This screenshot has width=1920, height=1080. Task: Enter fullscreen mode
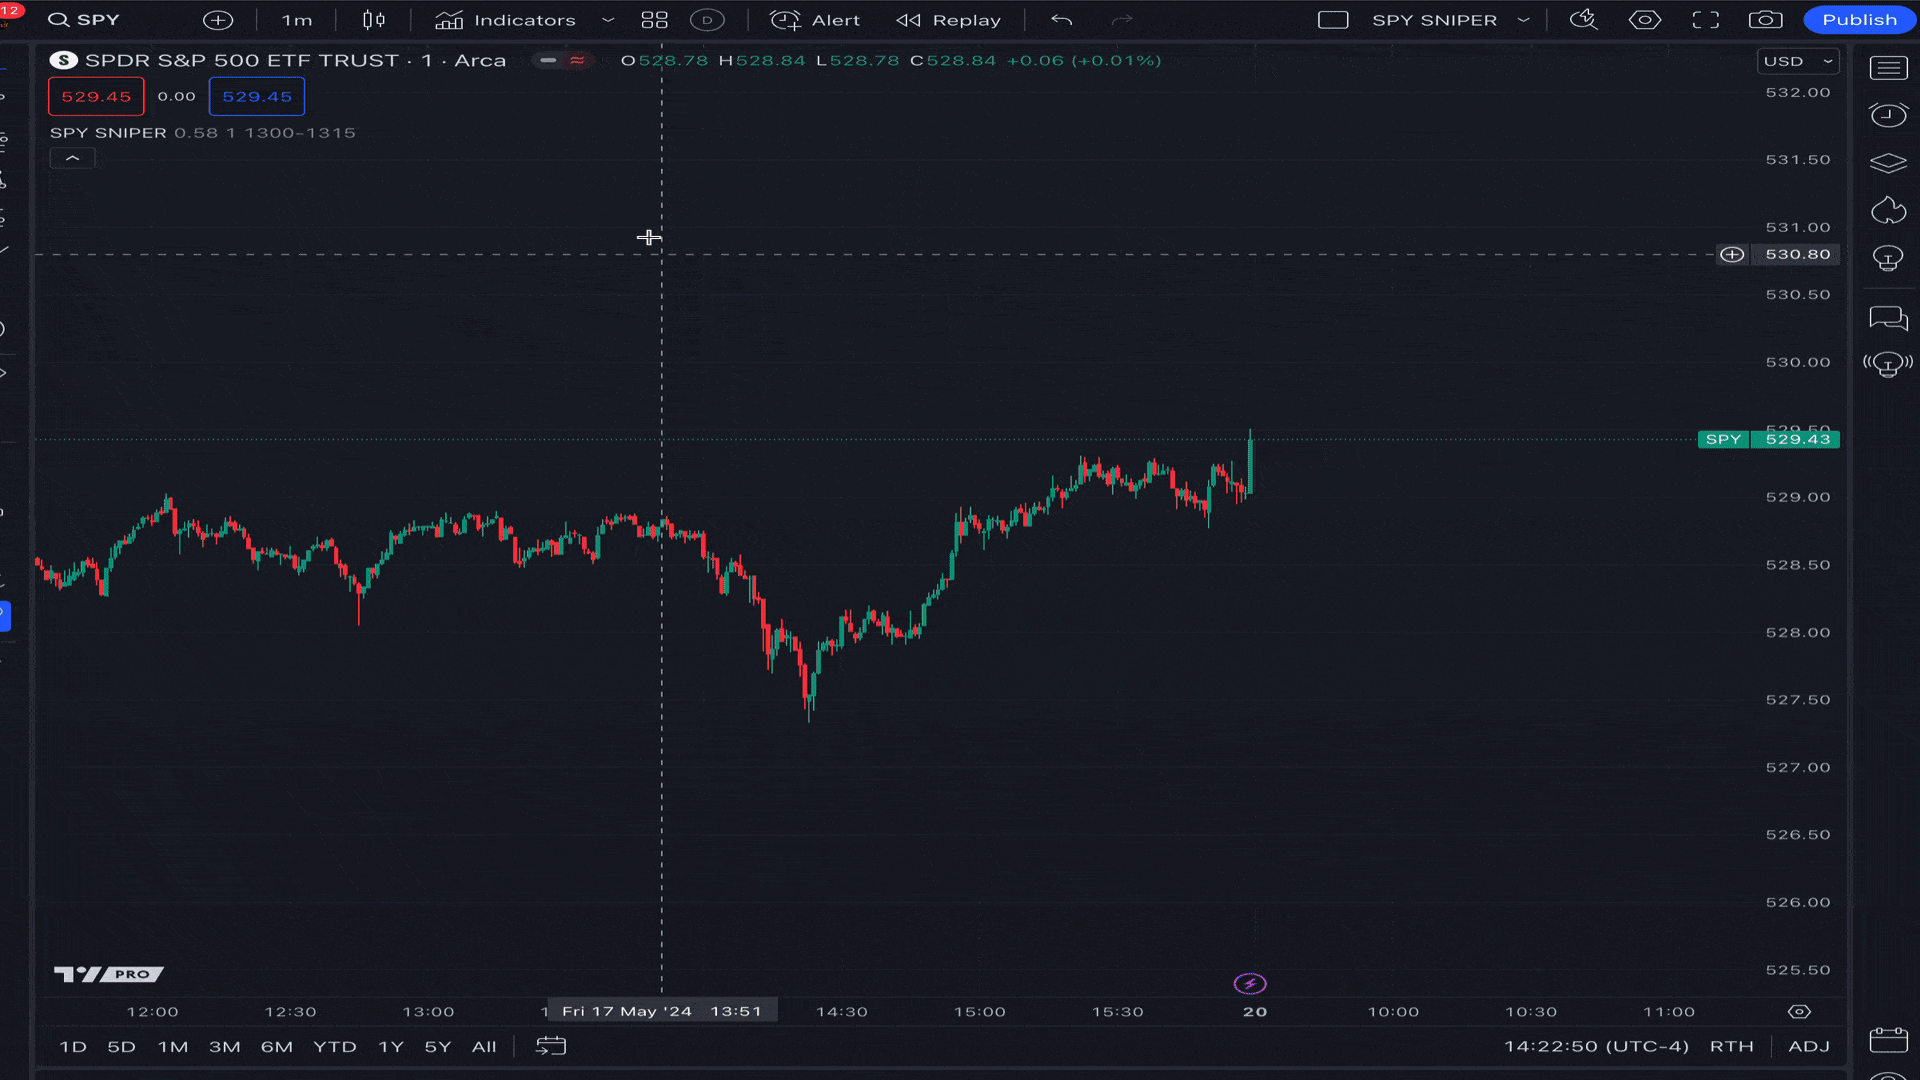click(1706, 20)
